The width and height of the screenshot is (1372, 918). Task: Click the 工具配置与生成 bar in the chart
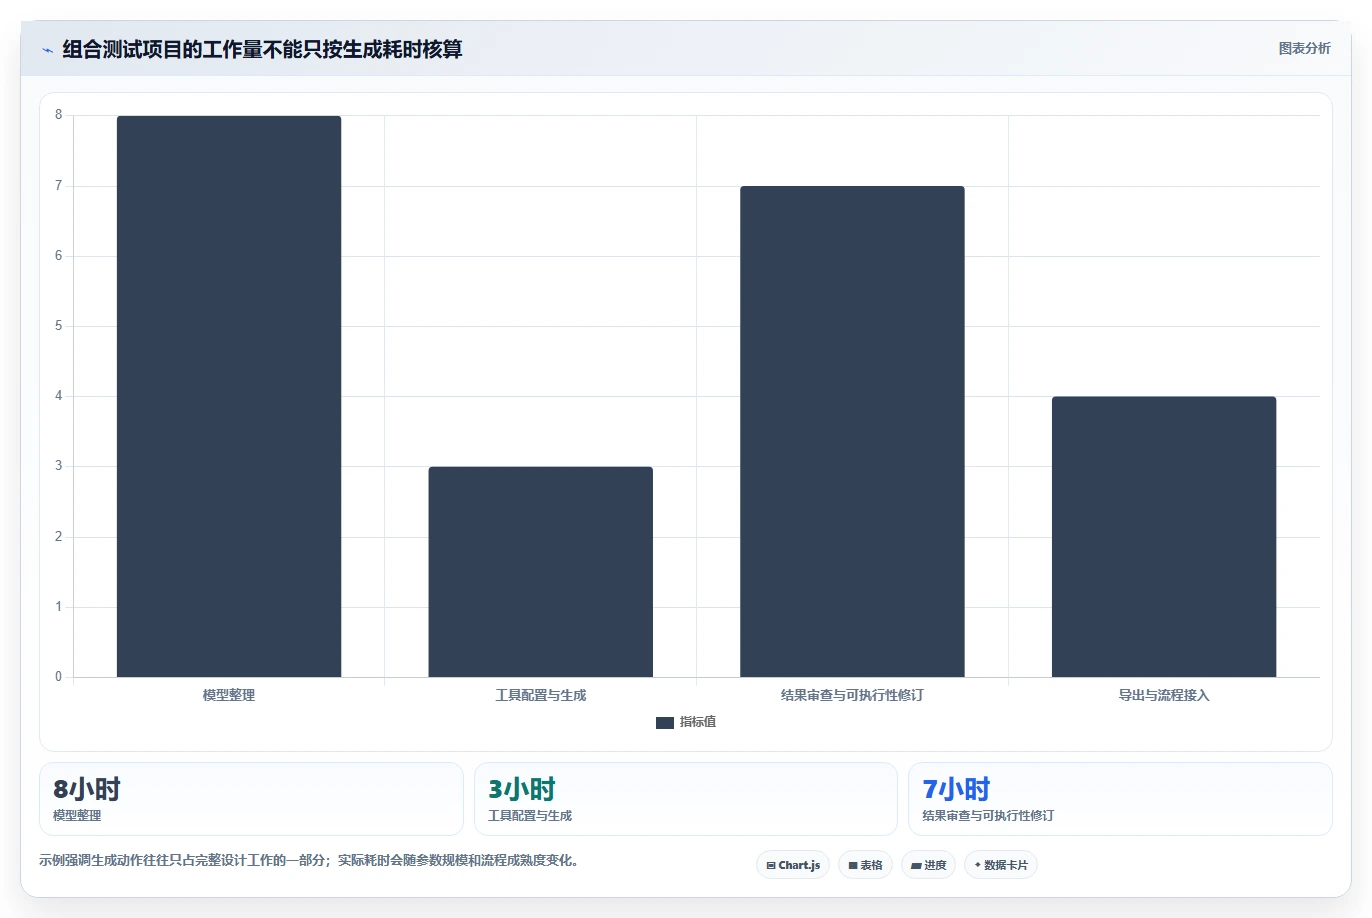(541, 572)
